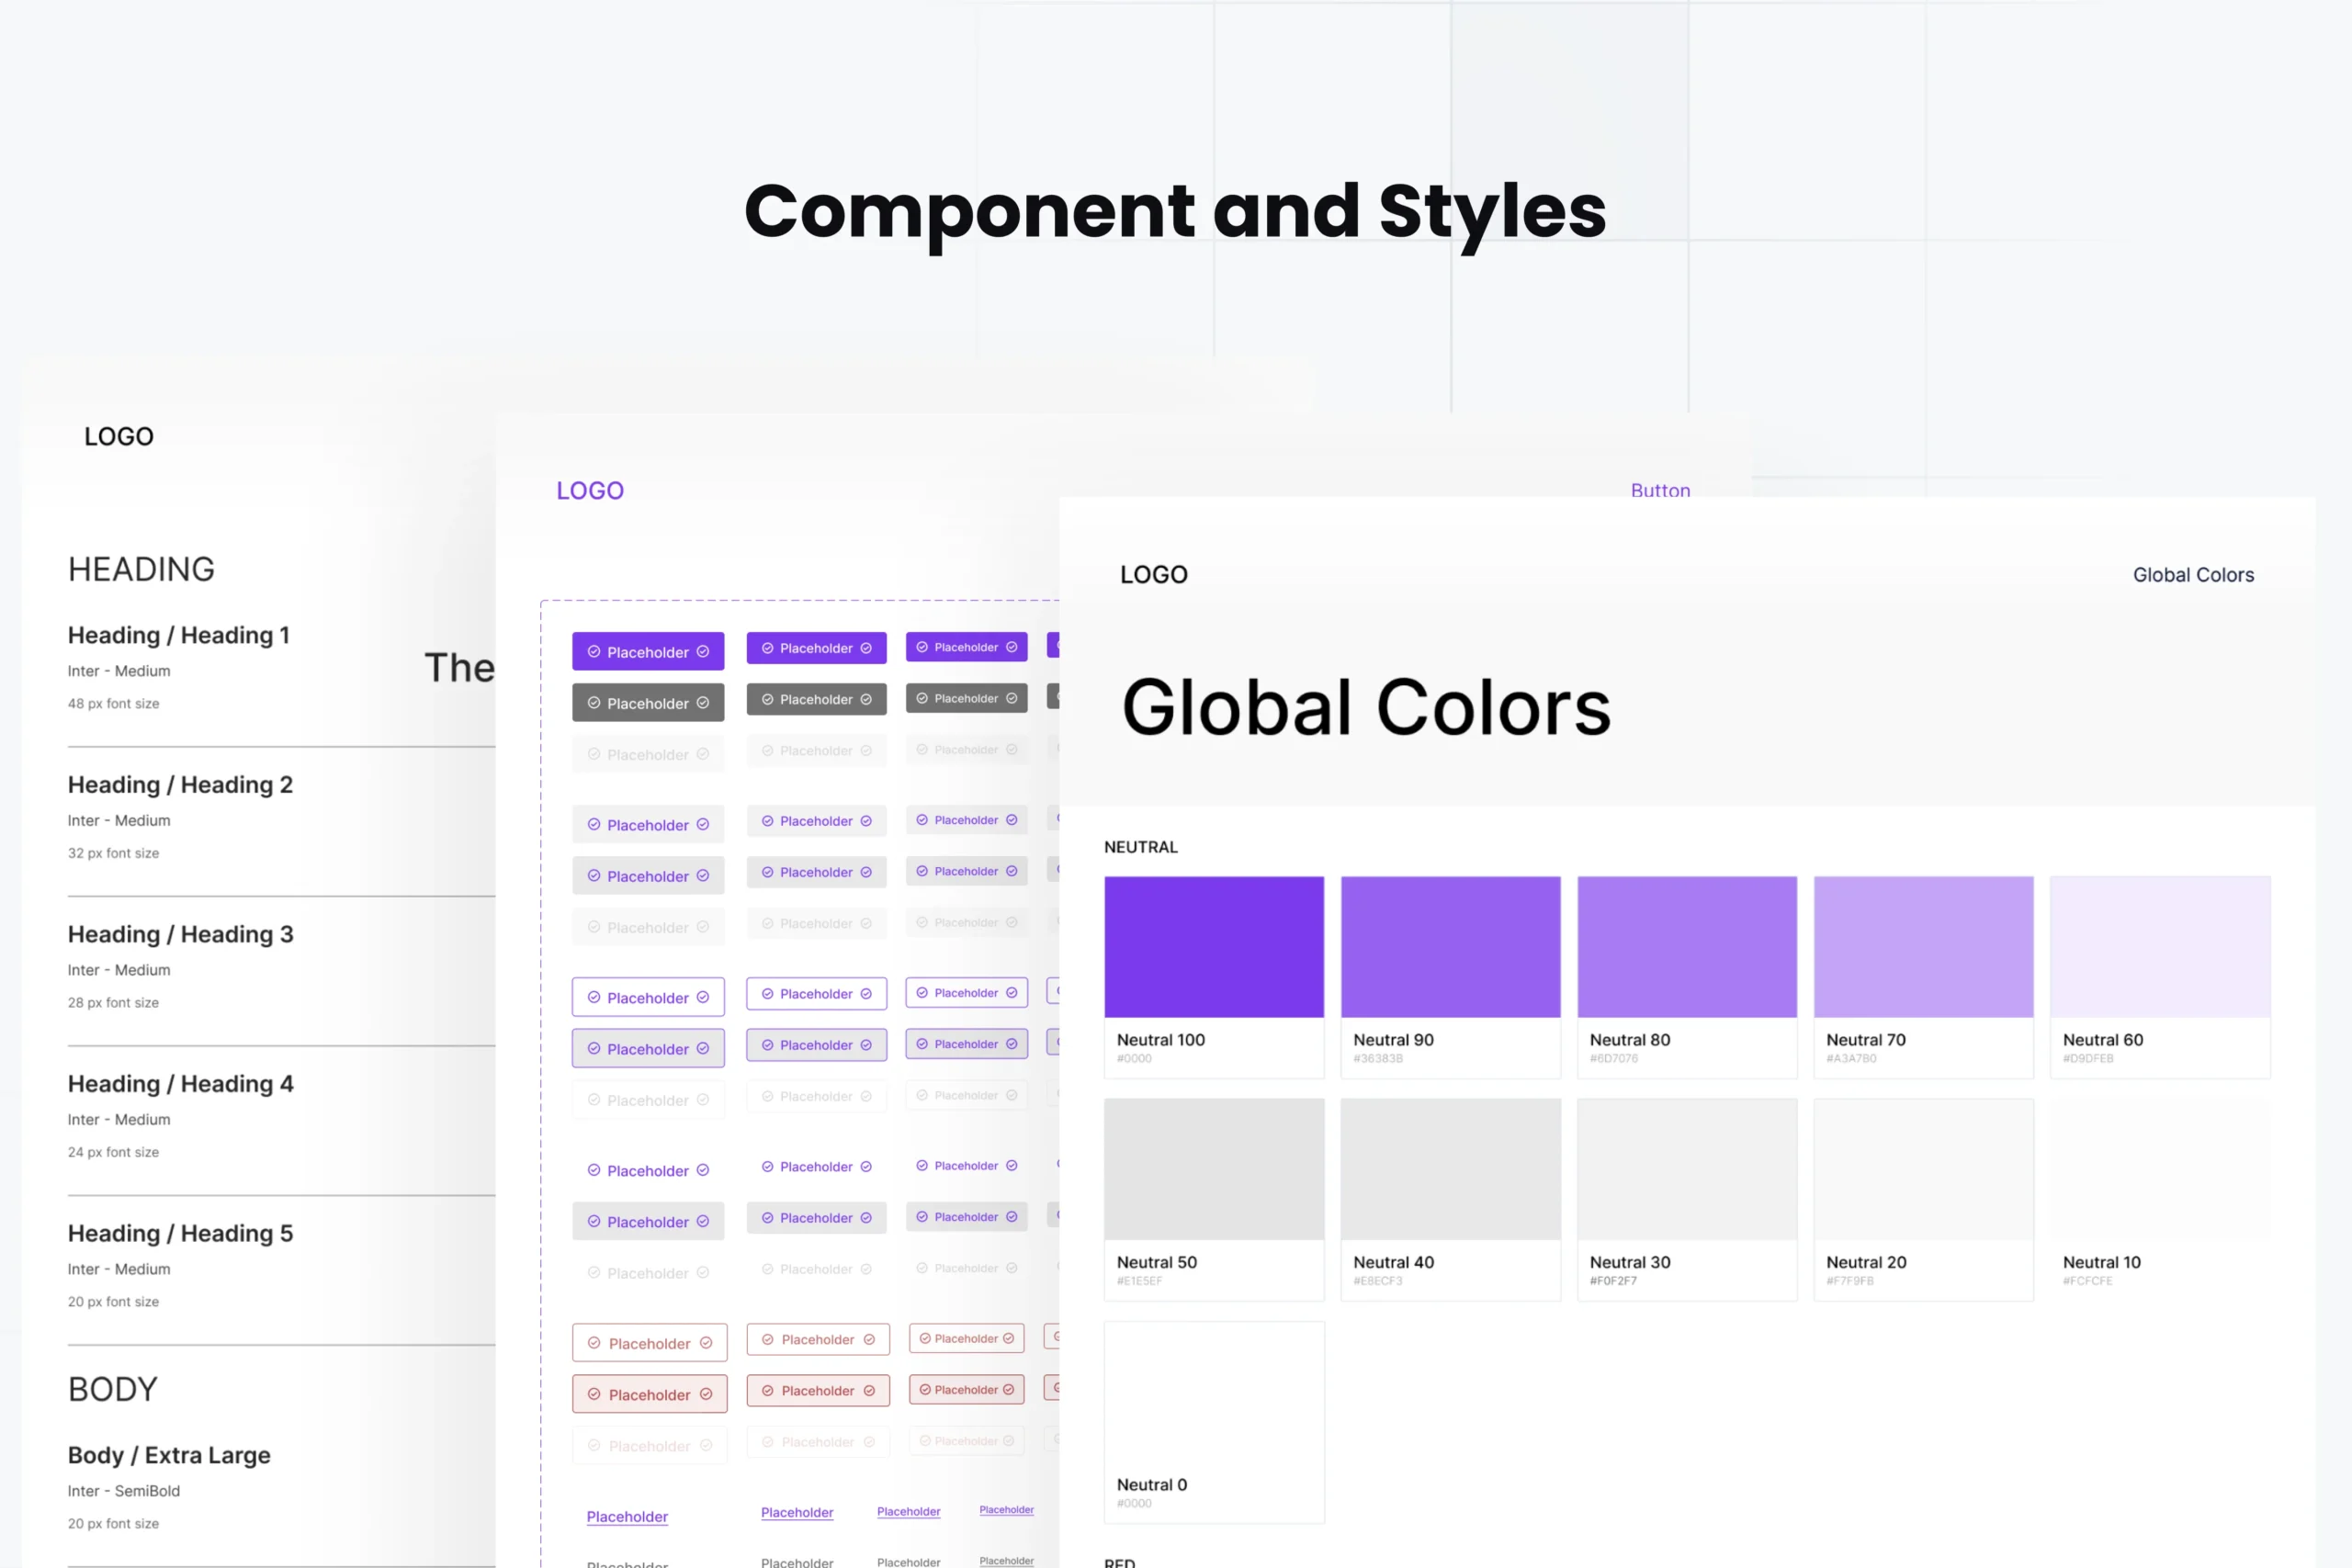2352x1568 pixels.
Task: Click the check icon inside the purple outlined Placeholder button
Action: click(594, 998)
